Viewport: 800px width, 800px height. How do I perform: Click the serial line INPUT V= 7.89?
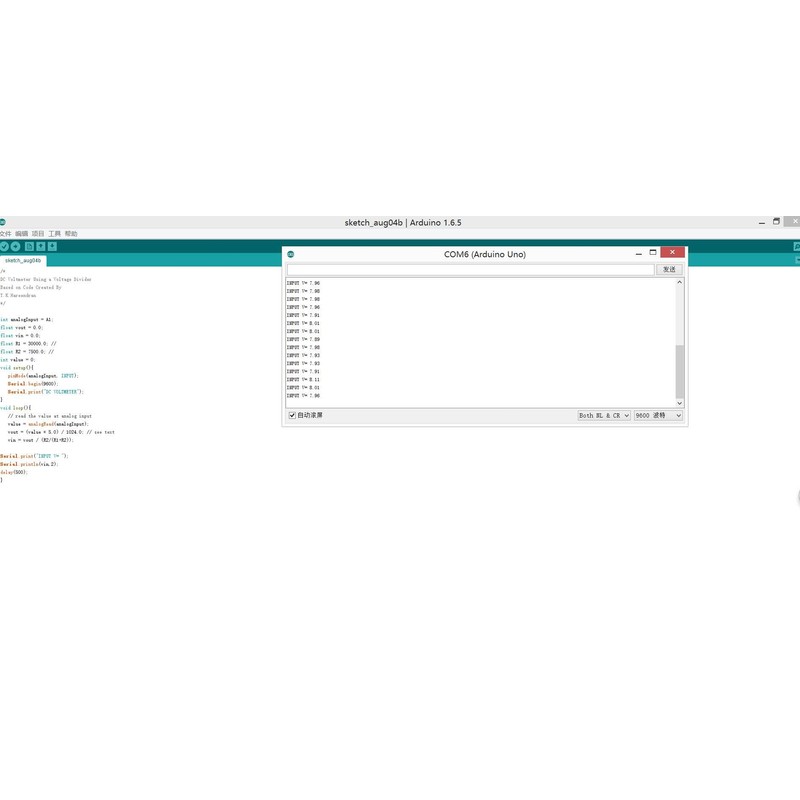[x=303, y=339]
